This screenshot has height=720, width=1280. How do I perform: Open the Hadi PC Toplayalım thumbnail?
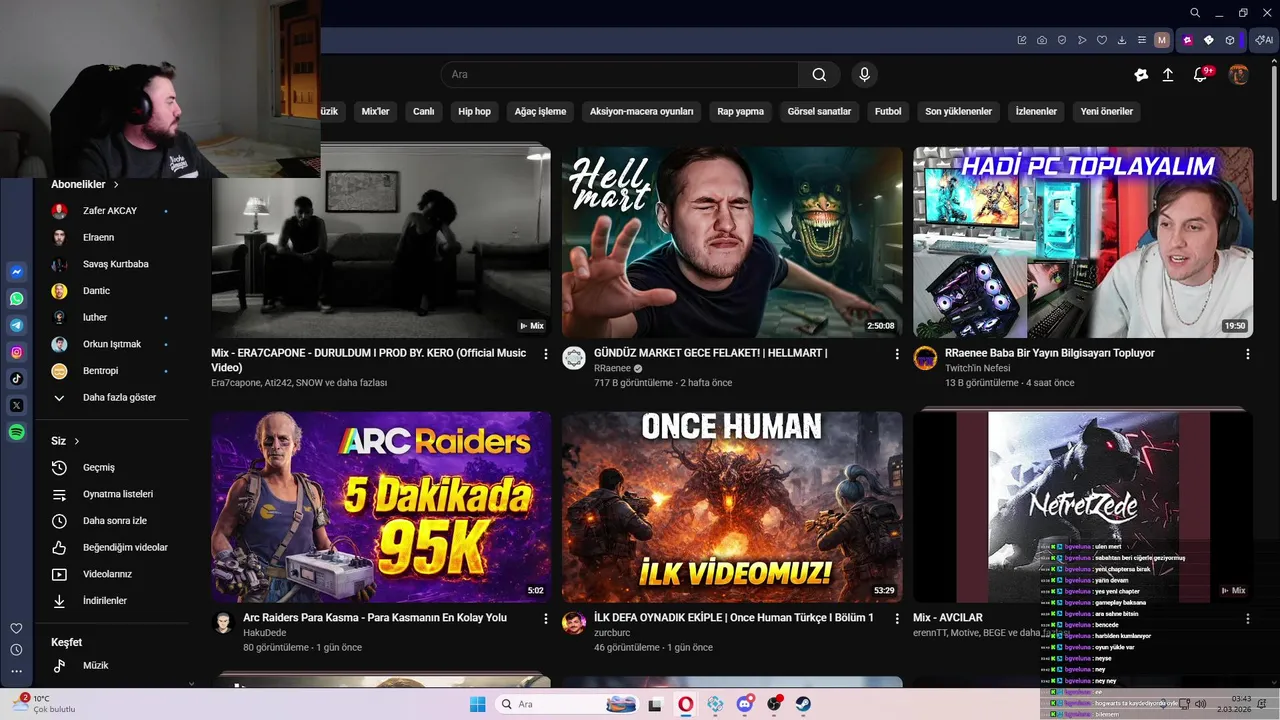1083,242
